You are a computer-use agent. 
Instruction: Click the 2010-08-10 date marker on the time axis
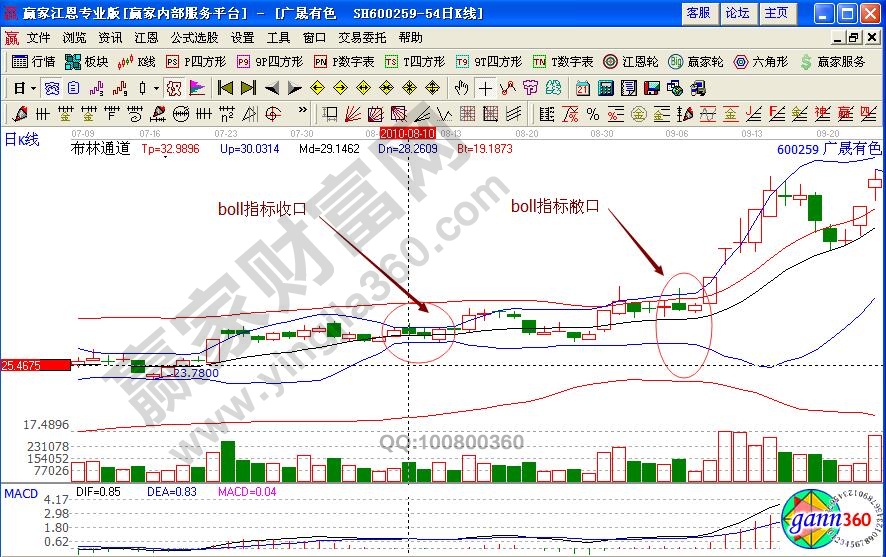tap(408, 133)
